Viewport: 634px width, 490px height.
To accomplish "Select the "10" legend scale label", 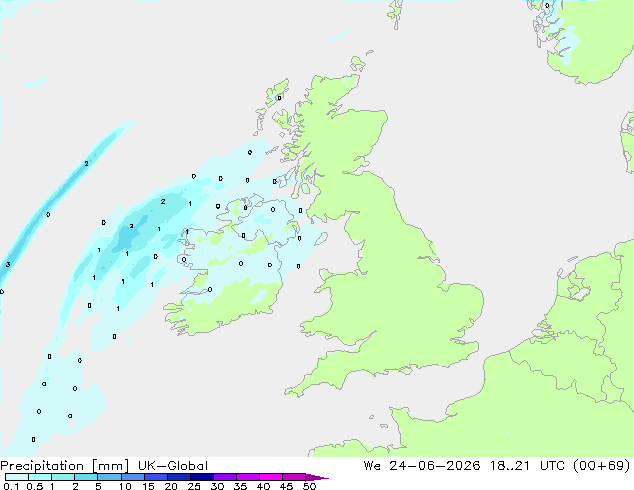I will [x=125, y=486].
